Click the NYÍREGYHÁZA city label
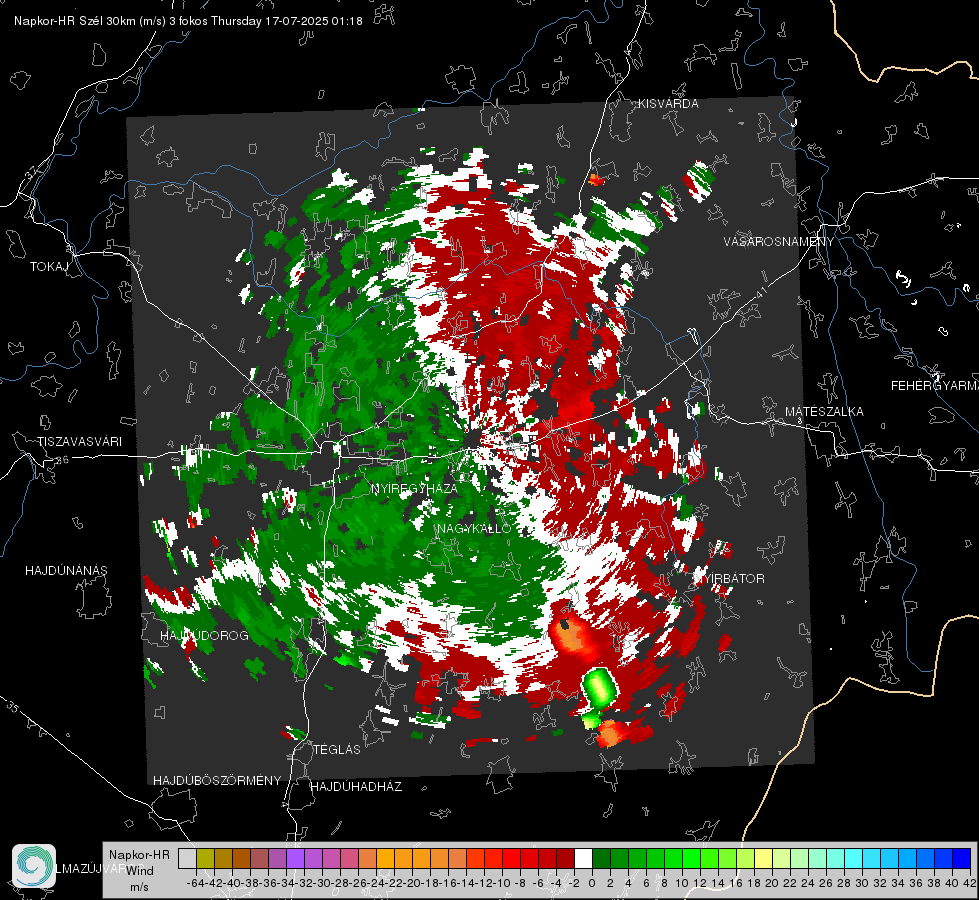979x900 pixels. [x=414, y=489]
